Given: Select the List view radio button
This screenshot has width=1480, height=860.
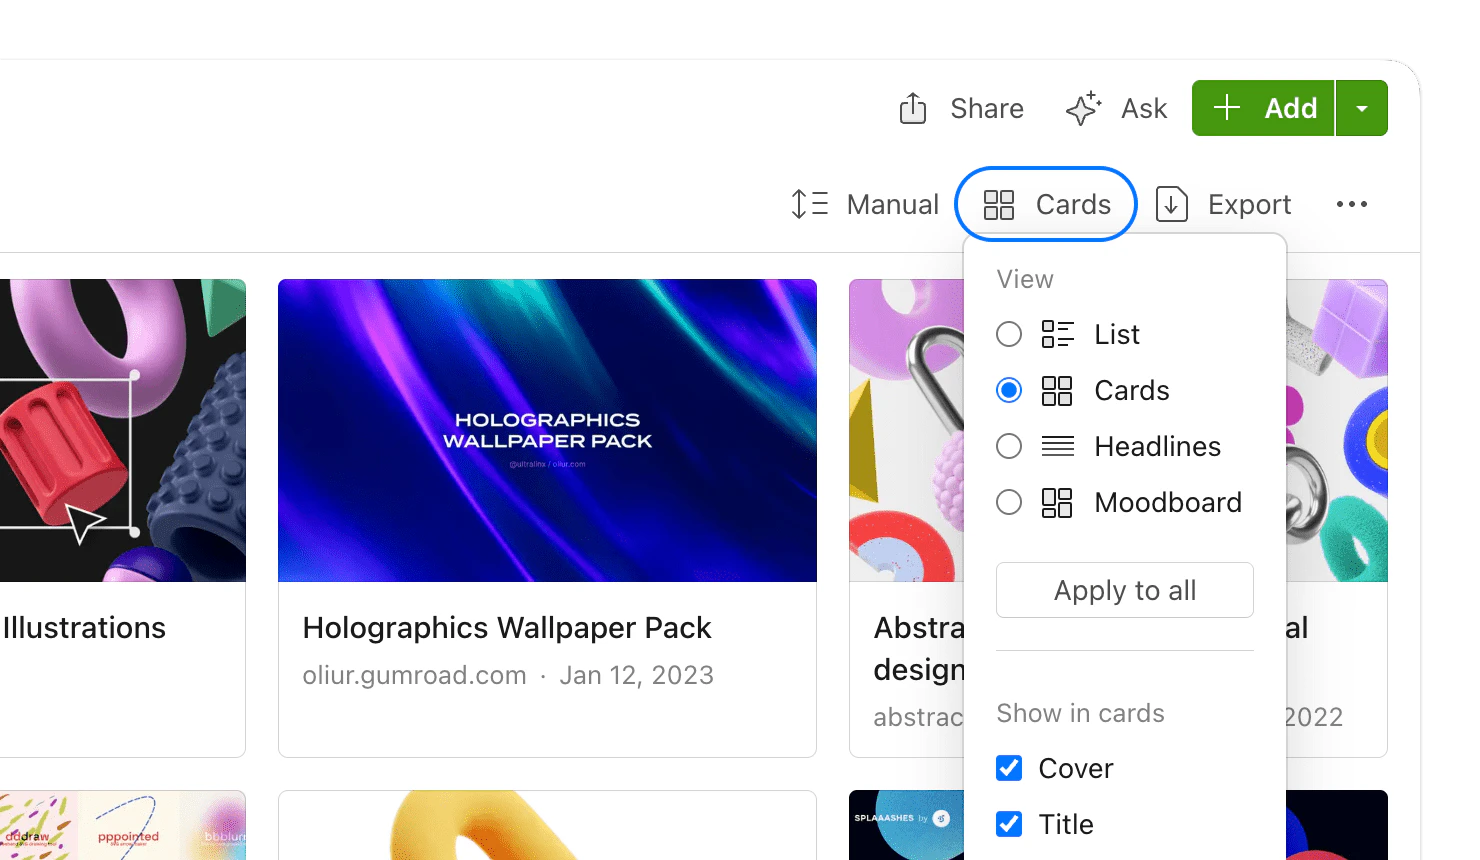Looking at the screenshot, I should tap(1009, 334).
